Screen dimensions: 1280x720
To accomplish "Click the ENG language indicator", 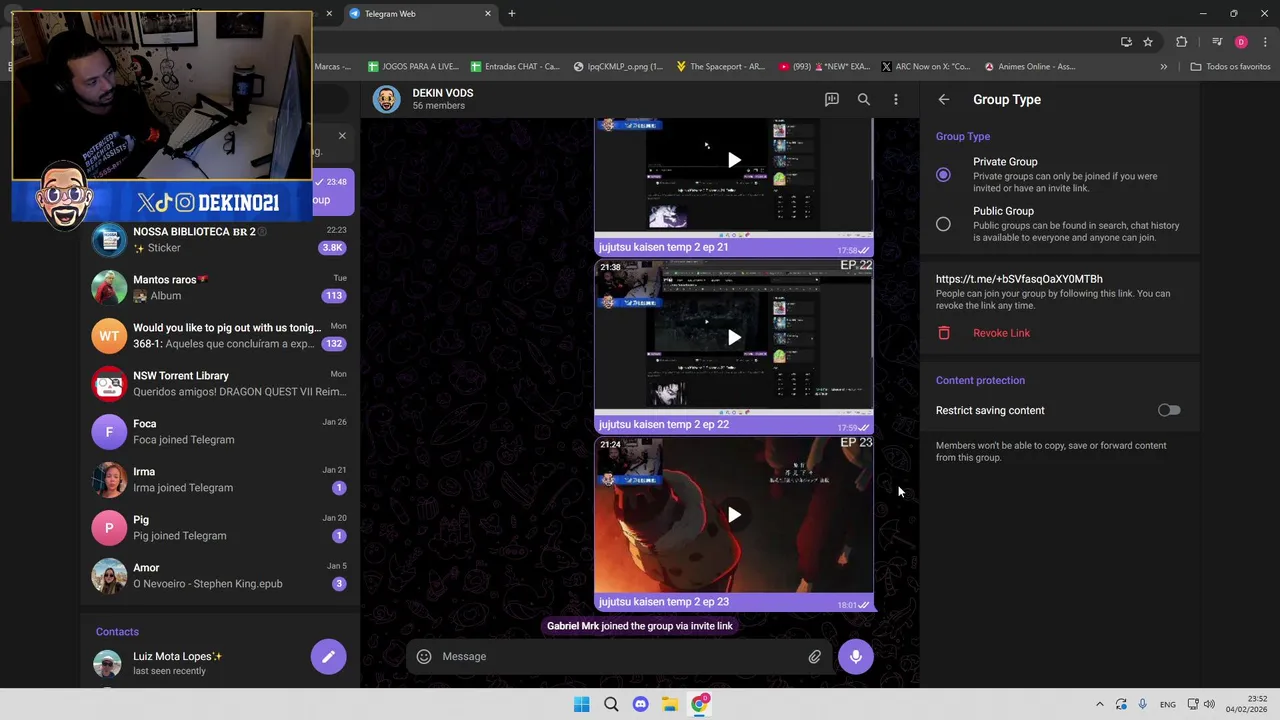I will pos(1168,704).
